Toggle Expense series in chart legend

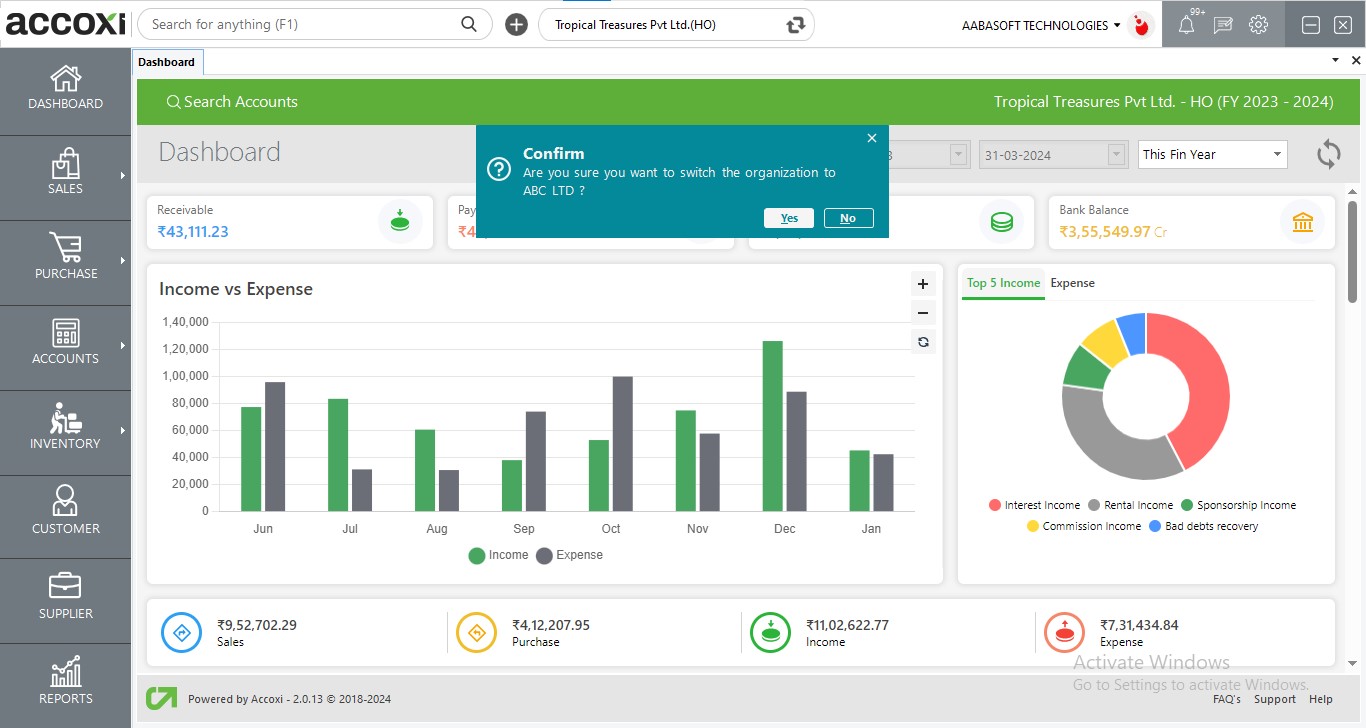[x=569, y=555]
